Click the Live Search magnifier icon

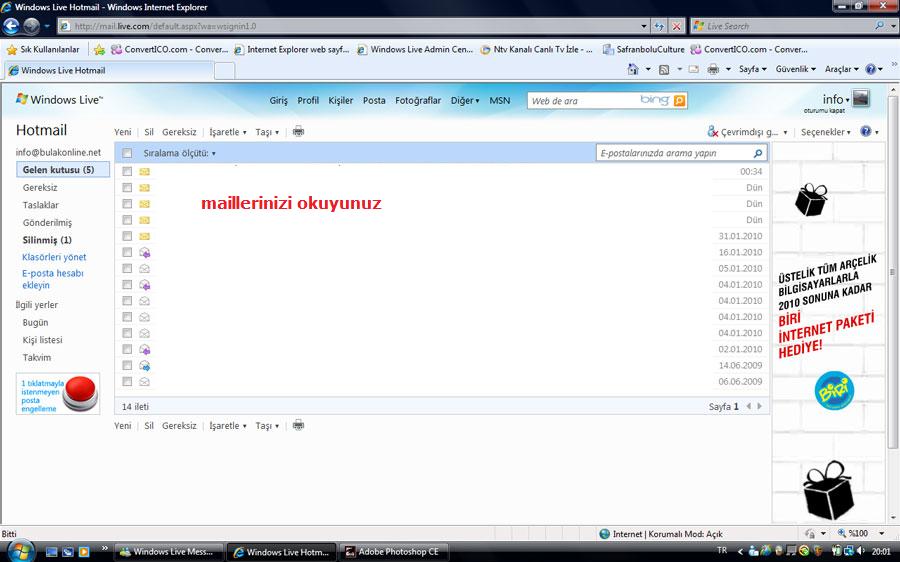[879, 26]
